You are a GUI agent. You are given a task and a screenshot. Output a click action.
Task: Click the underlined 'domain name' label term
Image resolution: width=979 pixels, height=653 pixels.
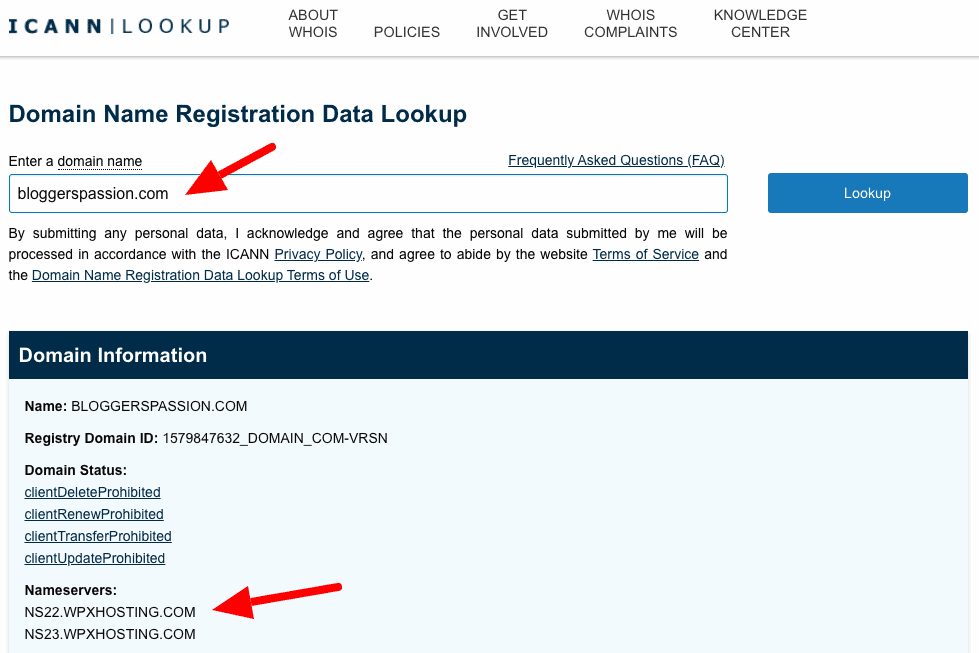coord(100,162)
